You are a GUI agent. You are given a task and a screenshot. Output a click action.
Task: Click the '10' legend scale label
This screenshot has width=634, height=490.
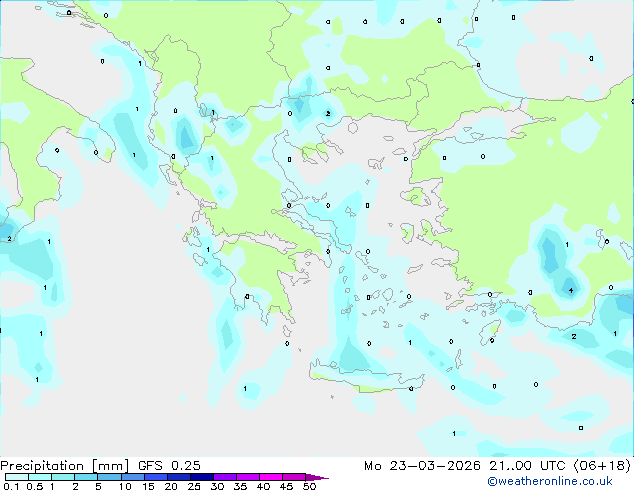point(125,486)
